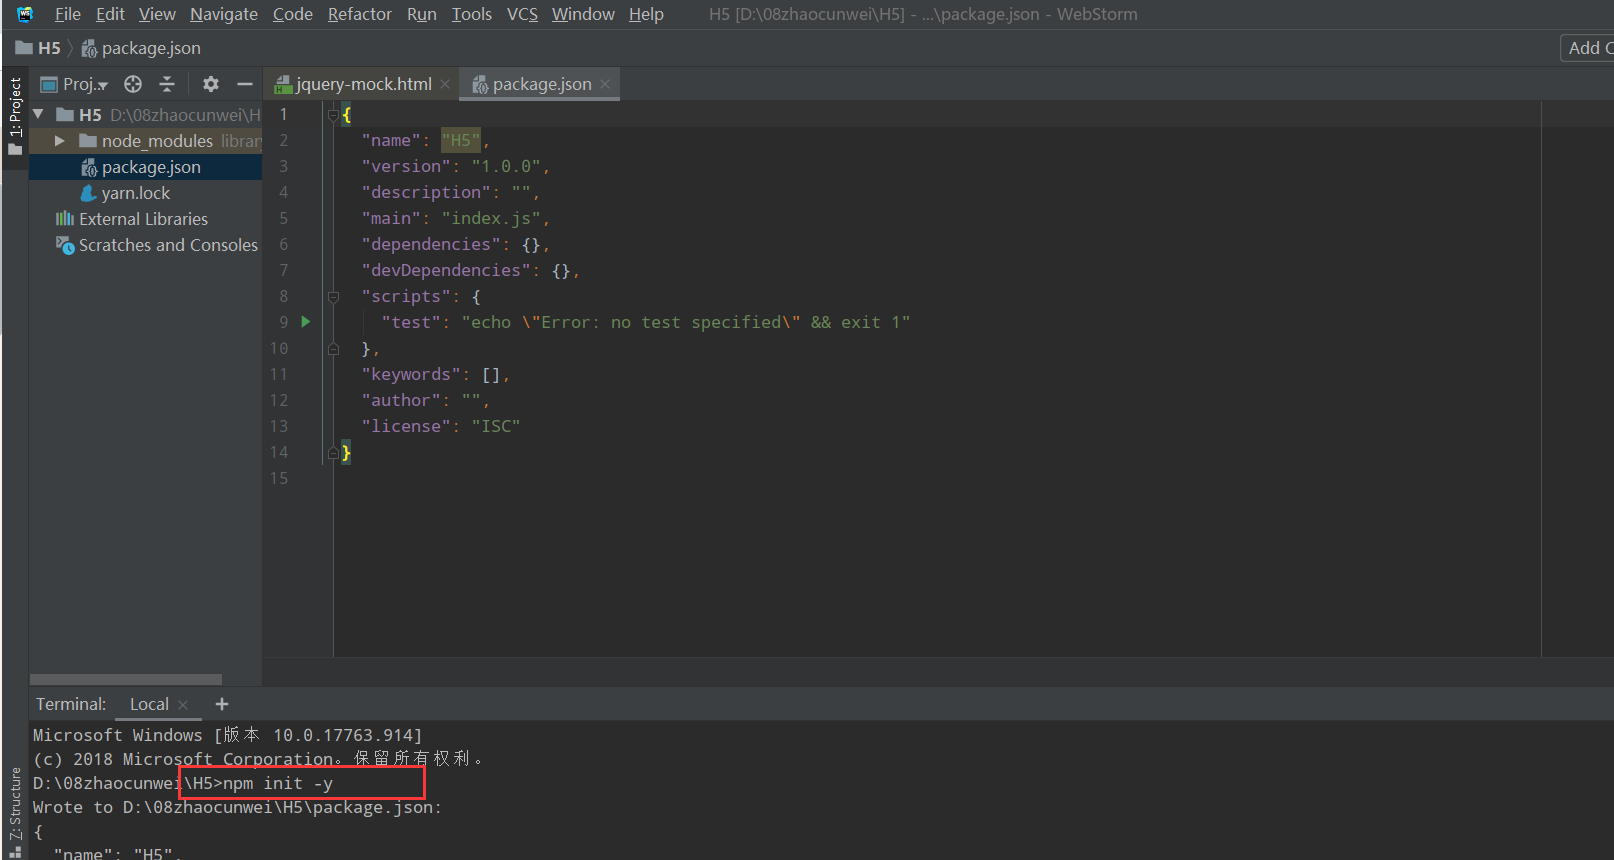Open the View menu
The width and height of the screenshot is (1614, 860).
click(157, 14)
